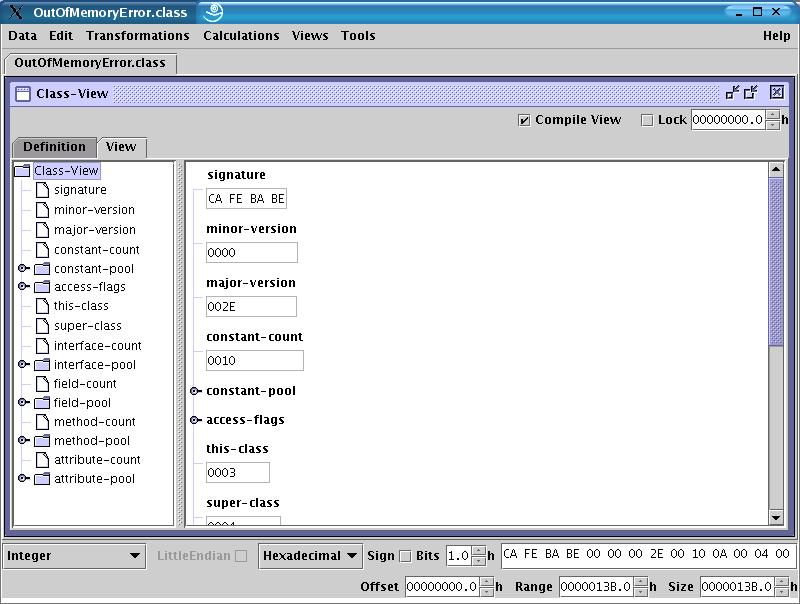Click the detach-panel icon in Class-View header
This screenshot has width=800, height=604.
[751, 93]
